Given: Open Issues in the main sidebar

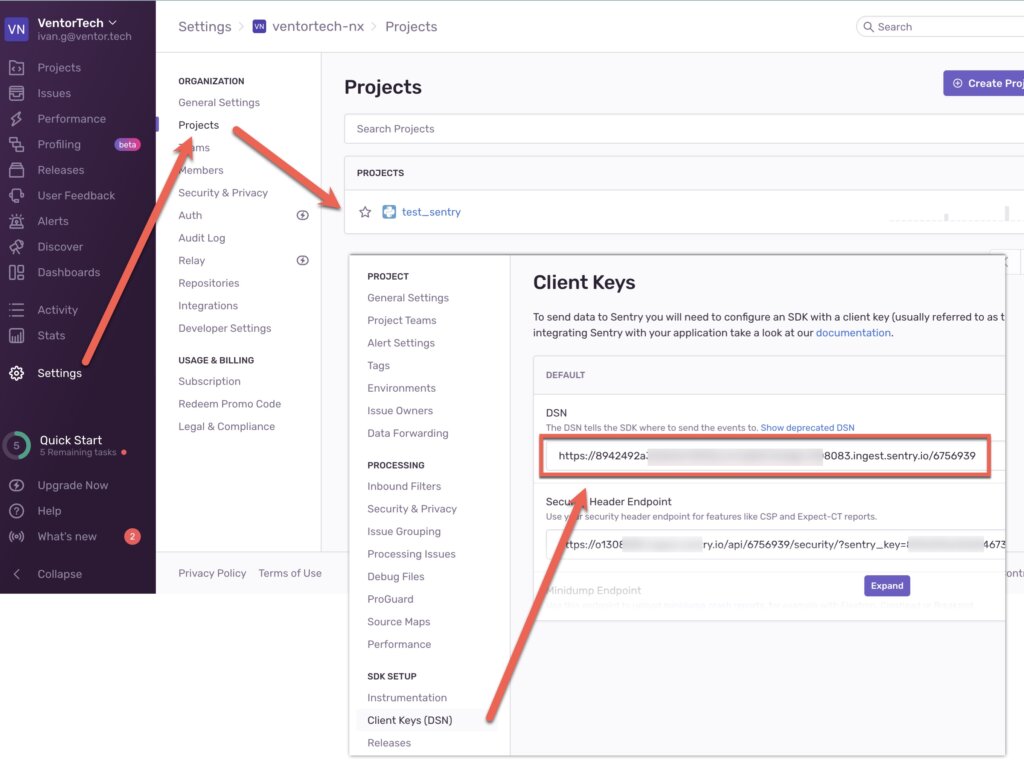Looking at the screenshot, I should pos(54,93).
